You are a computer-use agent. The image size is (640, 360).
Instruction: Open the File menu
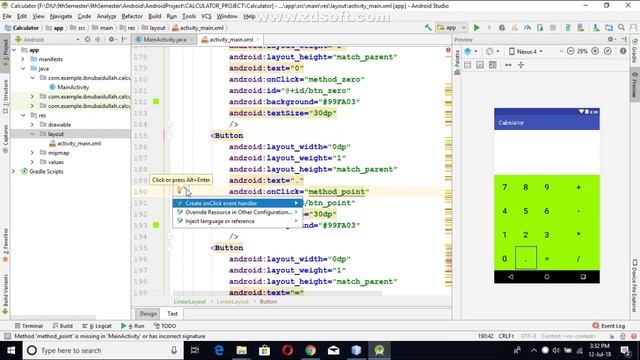[x=7, y=16]
